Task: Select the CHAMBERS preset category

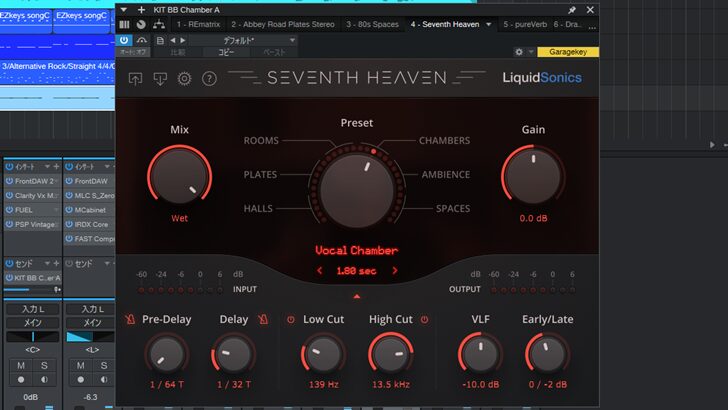Action: click(x=444, y=140)
